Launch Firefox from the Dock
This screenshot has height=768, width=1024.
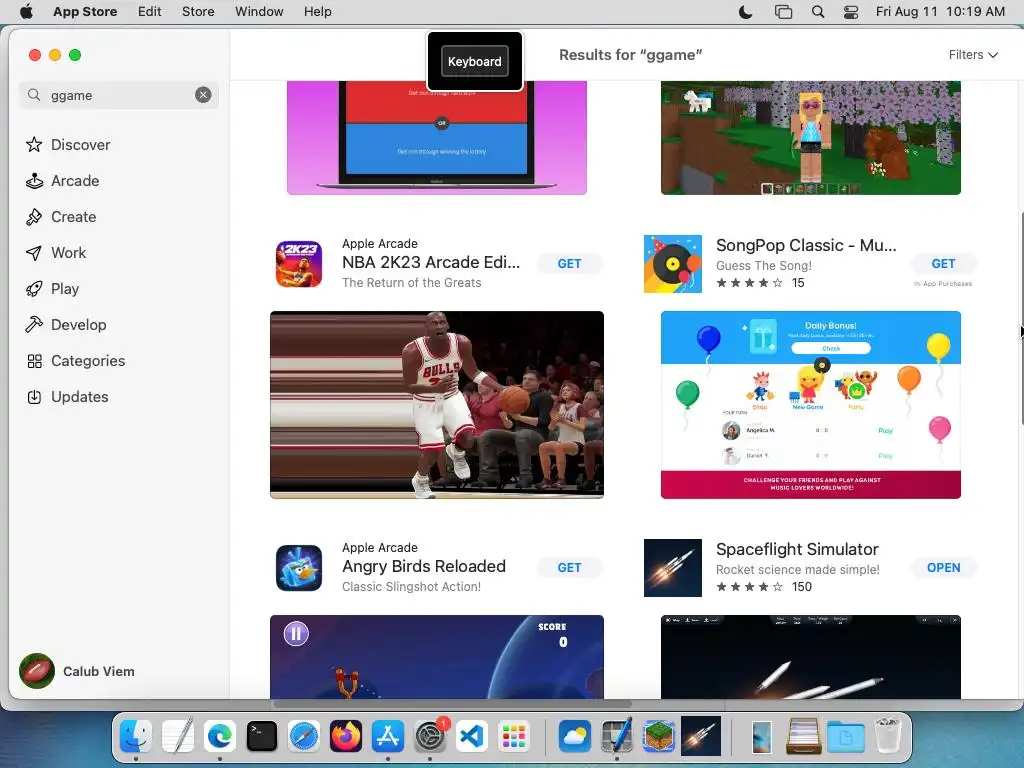pyautogui.click(x=346, y=737)
